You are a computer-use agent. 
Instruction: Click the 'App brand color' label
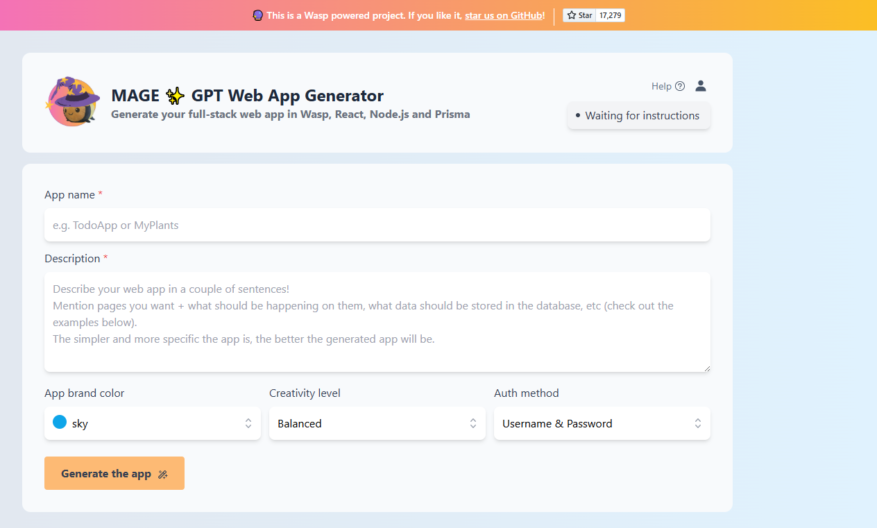84,393
